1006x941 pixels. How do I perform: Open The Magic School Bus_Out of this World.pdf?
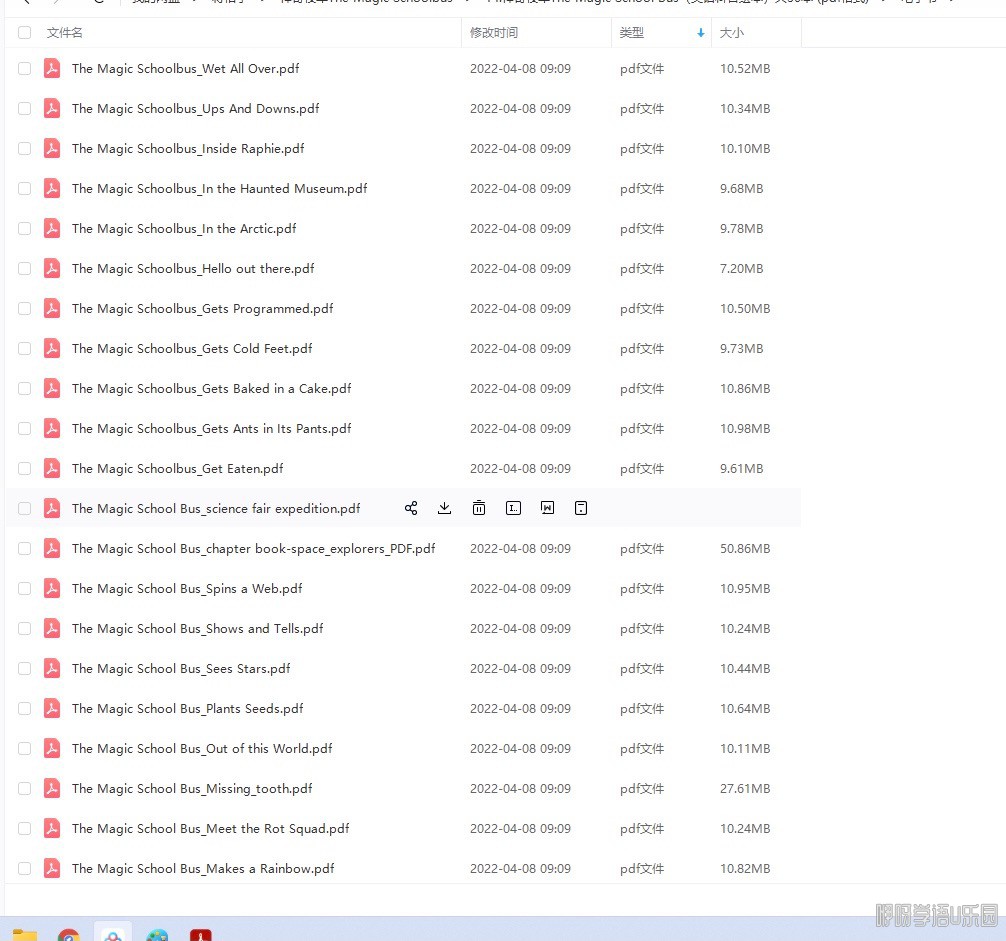[x=202, y=749]
